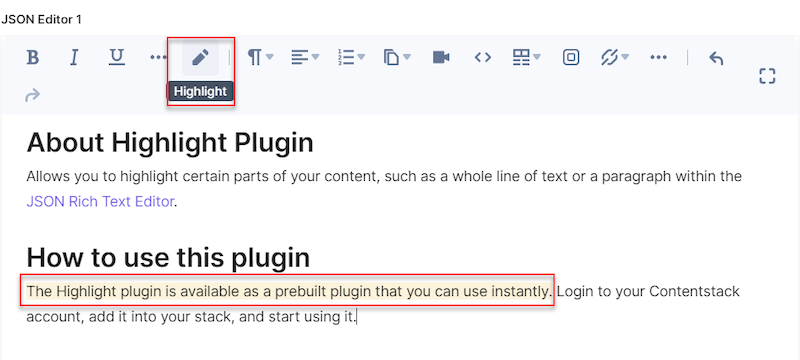Viewport: 800px width, 360px height.
Task: Open the ellipsis menu next to Underline
Action: point(158,58)
